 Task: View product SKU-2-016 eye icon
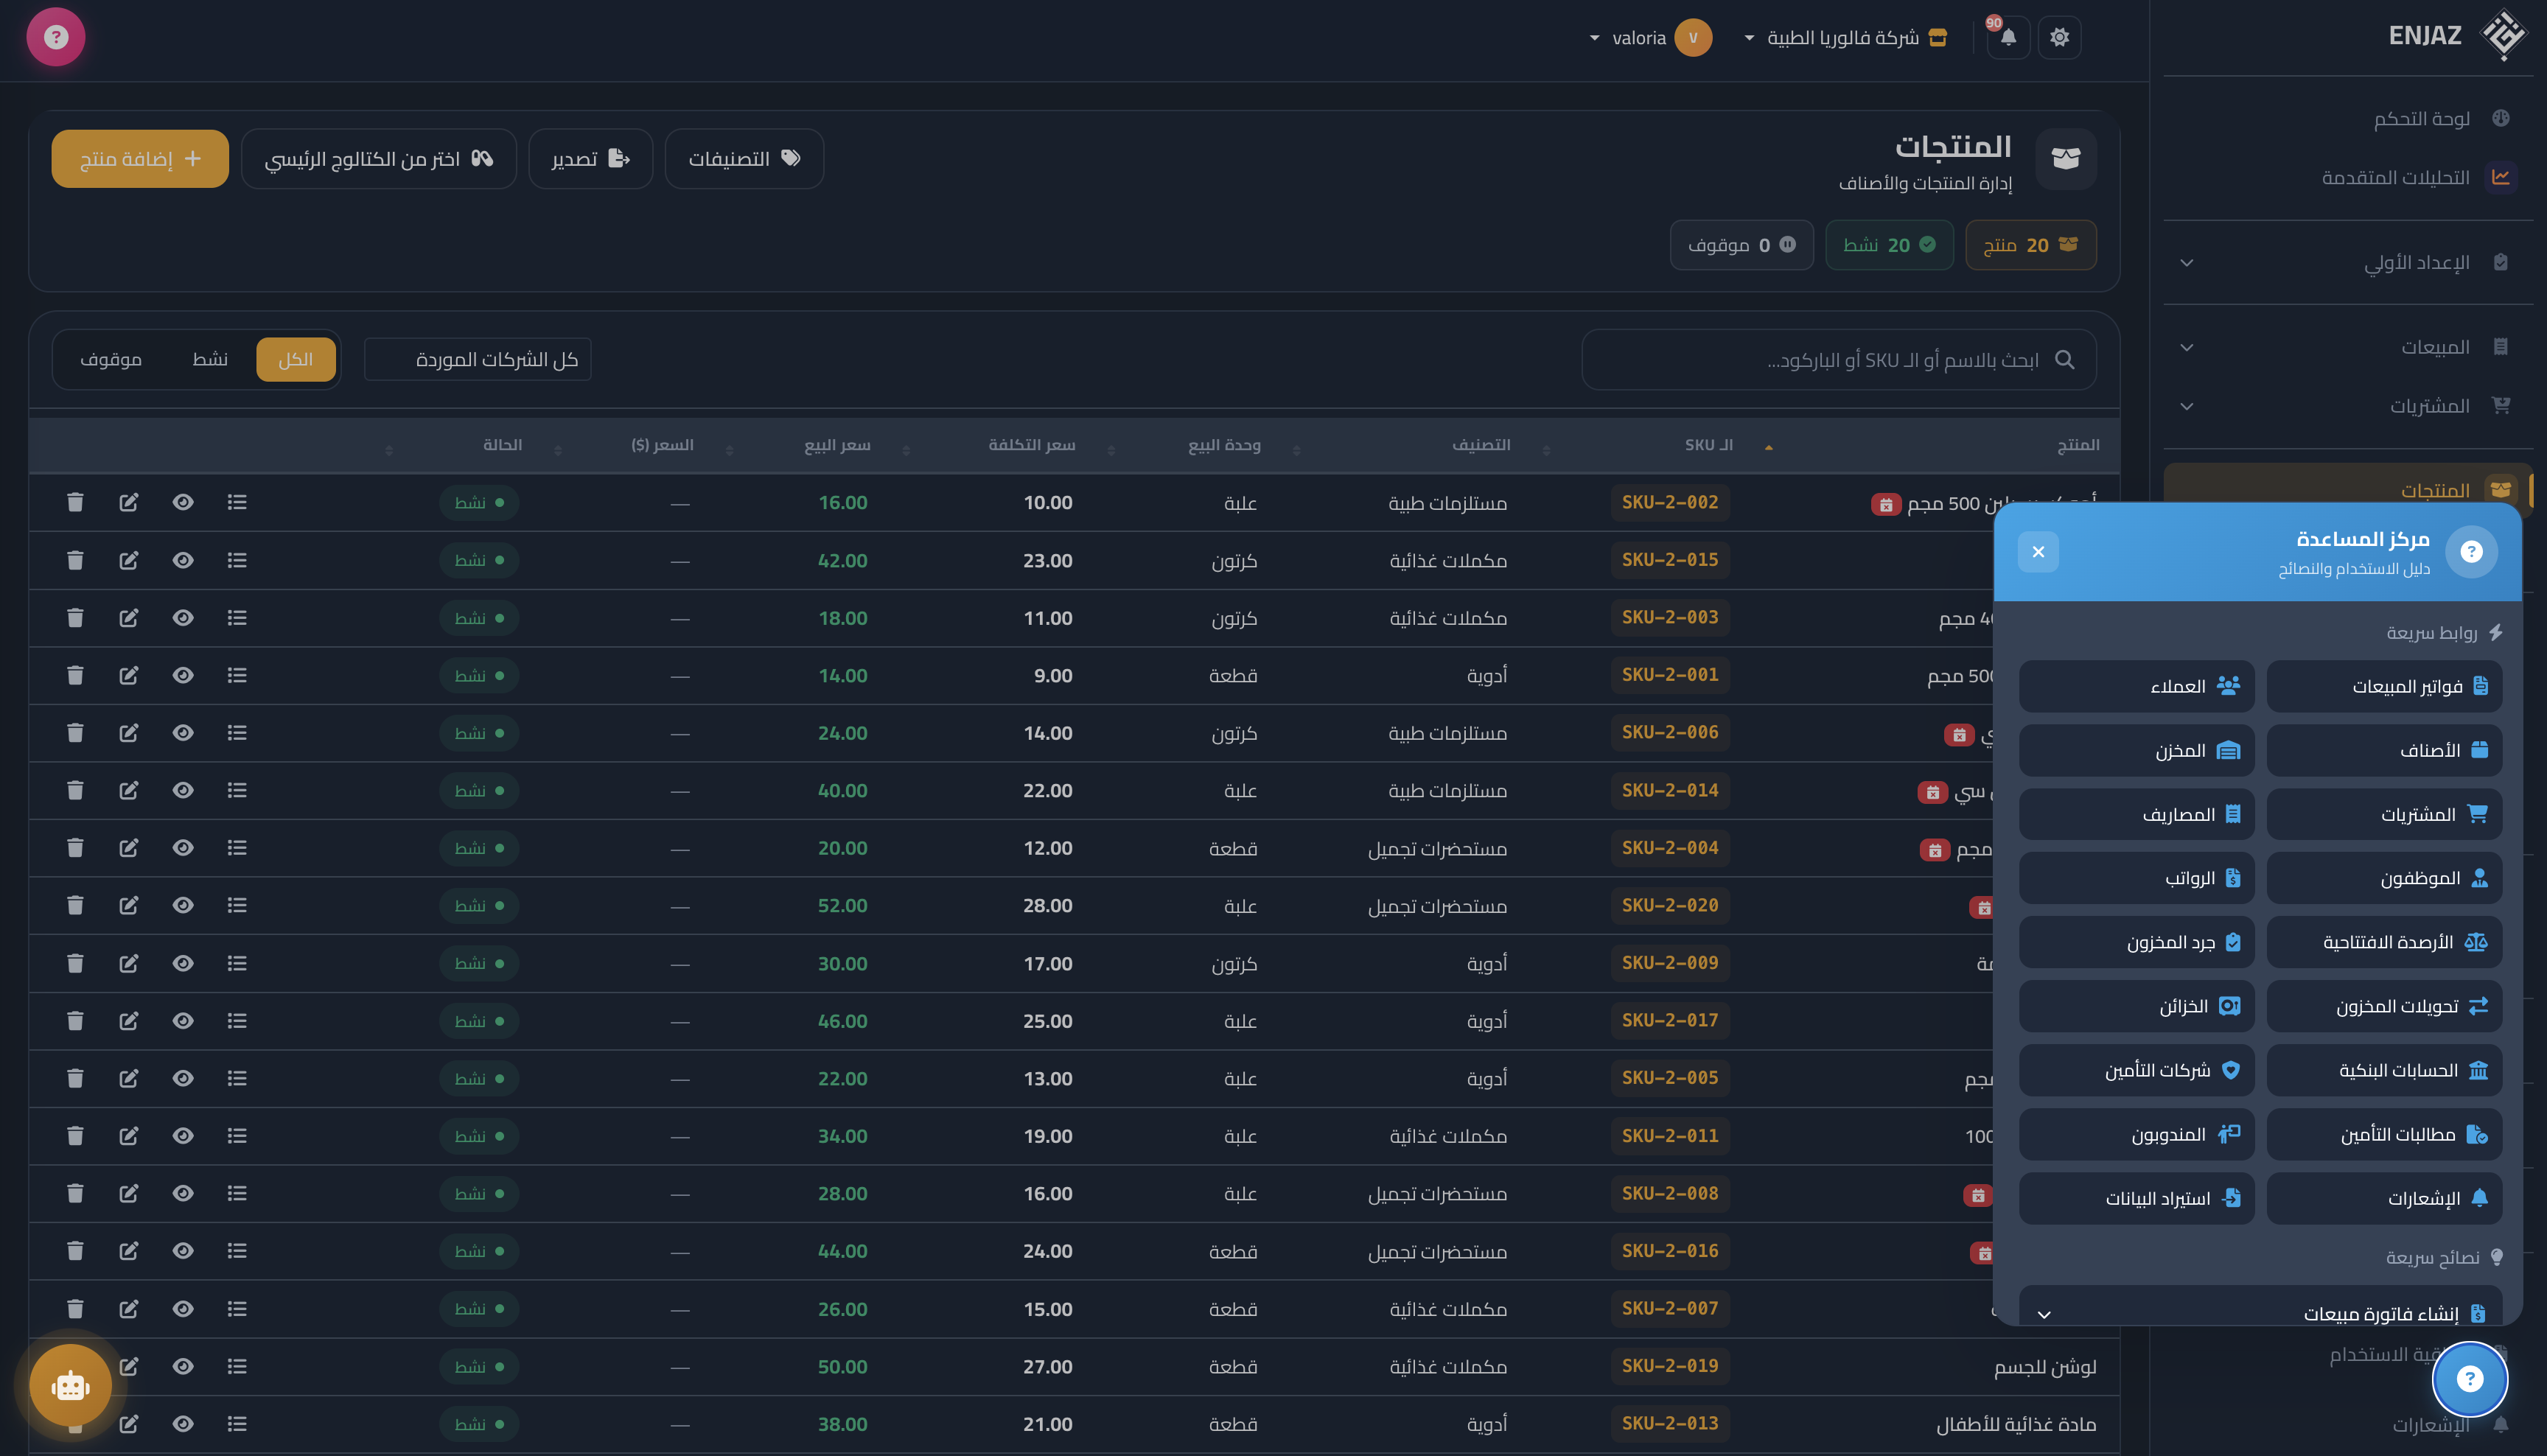pos(183,1251)
